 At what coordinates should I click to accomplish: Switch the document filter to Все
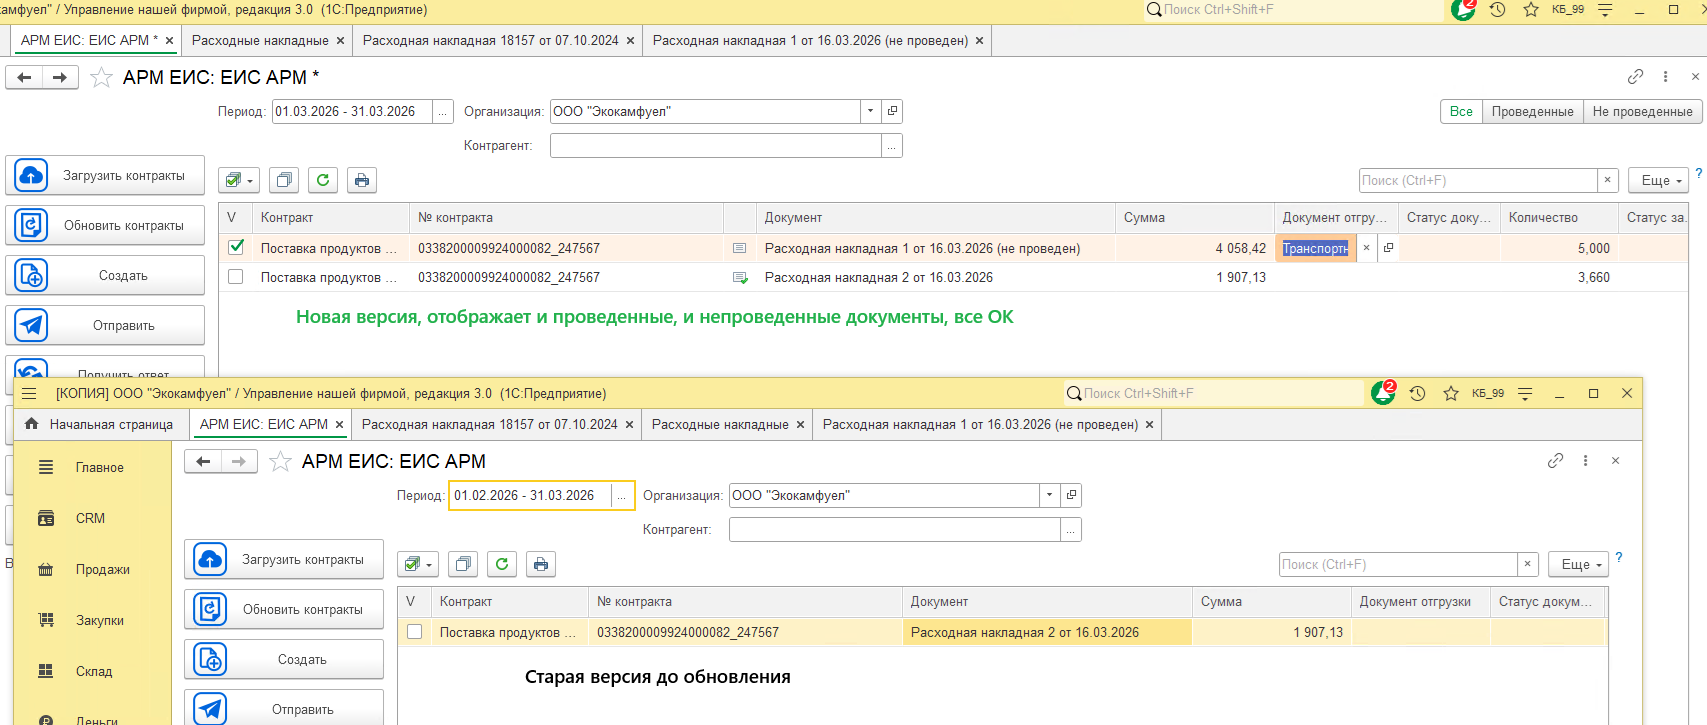tap(1461, 112)
